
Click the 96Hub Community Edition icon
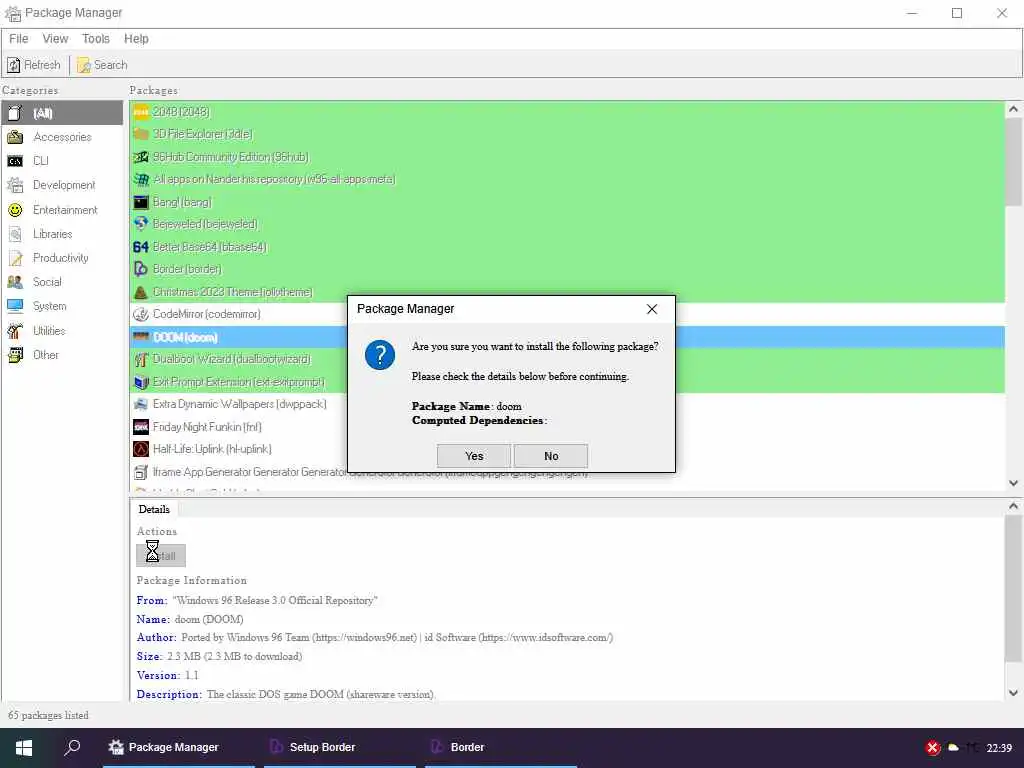(x=141, y=157)
